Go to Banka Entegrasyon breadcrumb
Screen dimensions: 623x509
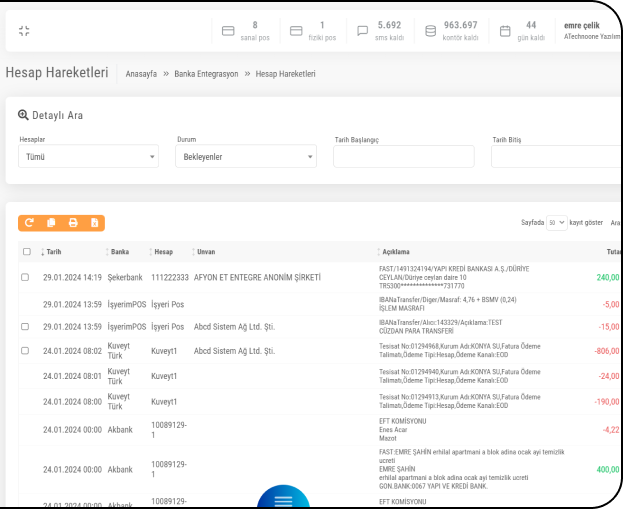point(206,74)
